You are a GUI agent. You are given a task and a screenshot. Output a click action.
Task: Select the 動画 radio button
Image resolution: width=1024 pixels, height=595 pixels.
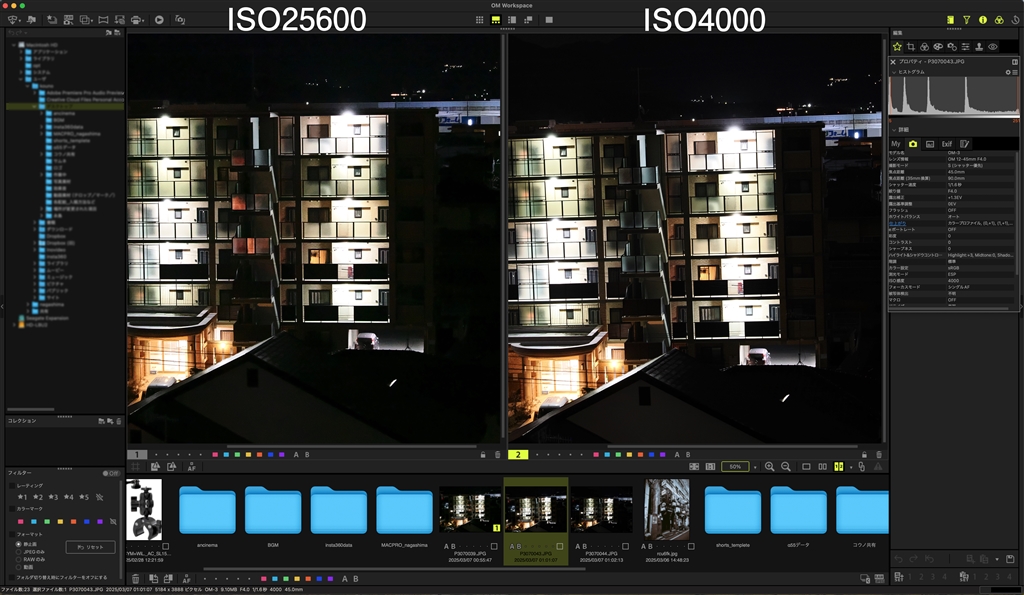click(x=18, y=567)
